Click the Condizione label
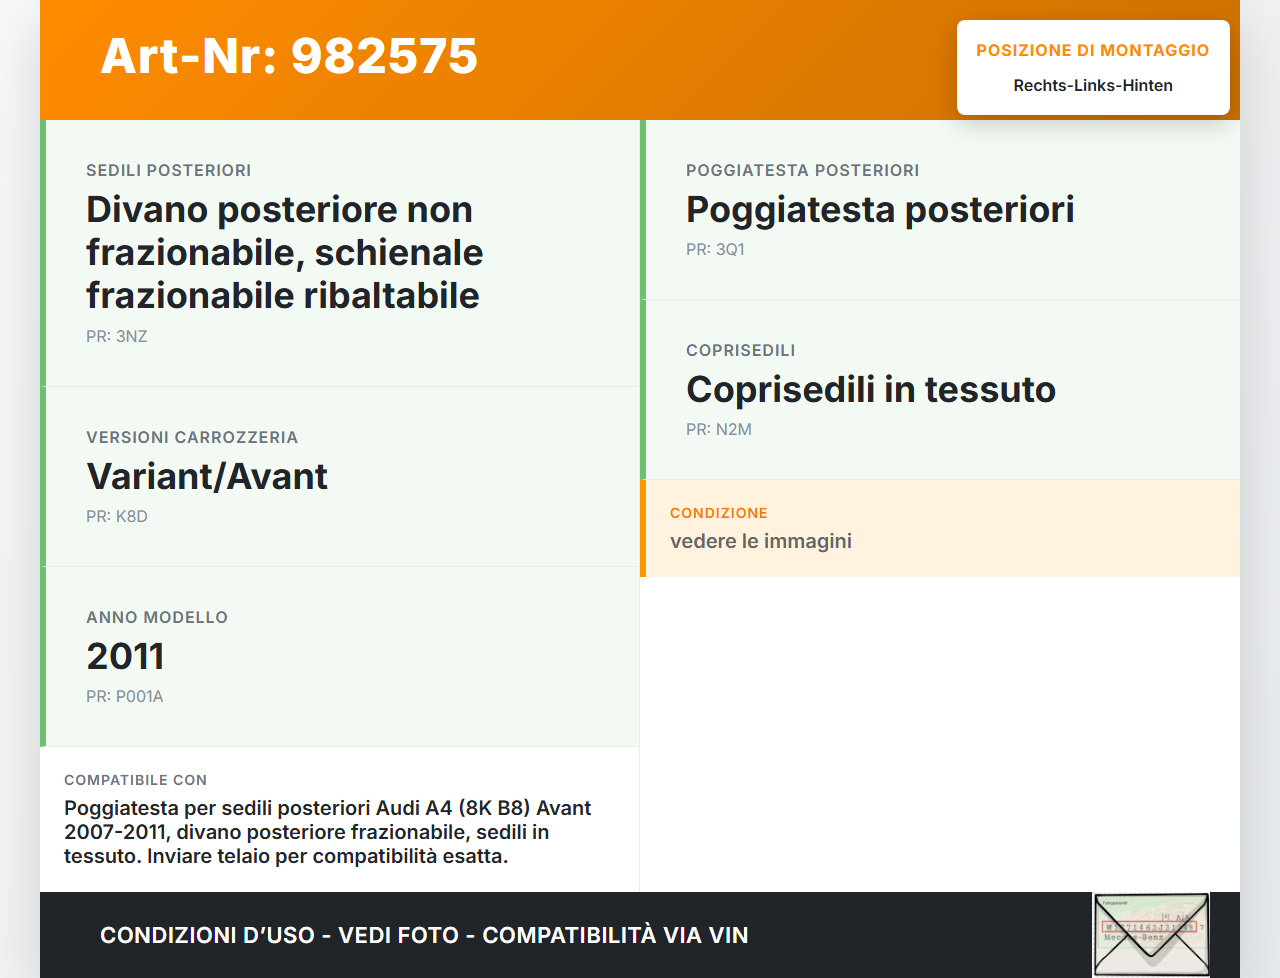The width and height of the screenshot is (1280, 978). pos(719,513)
